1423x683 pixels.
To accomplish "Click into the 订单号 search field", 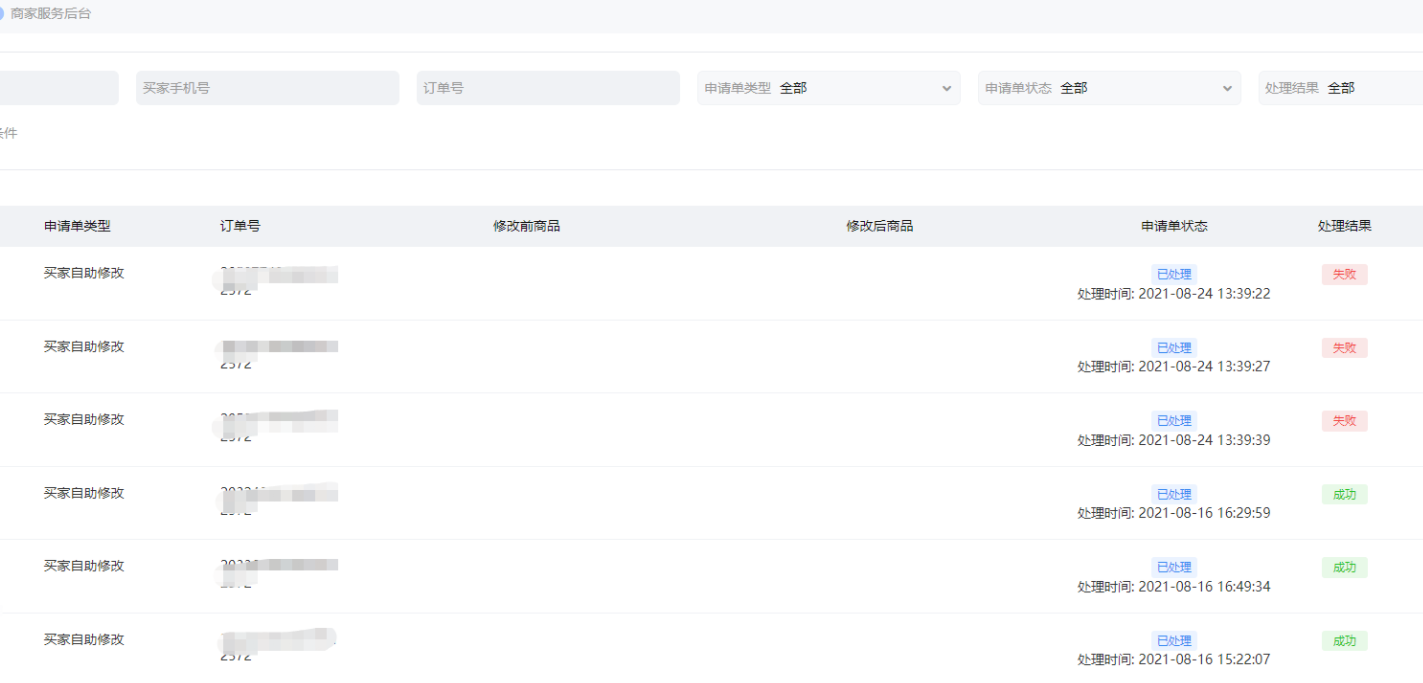I will point(548,88).
